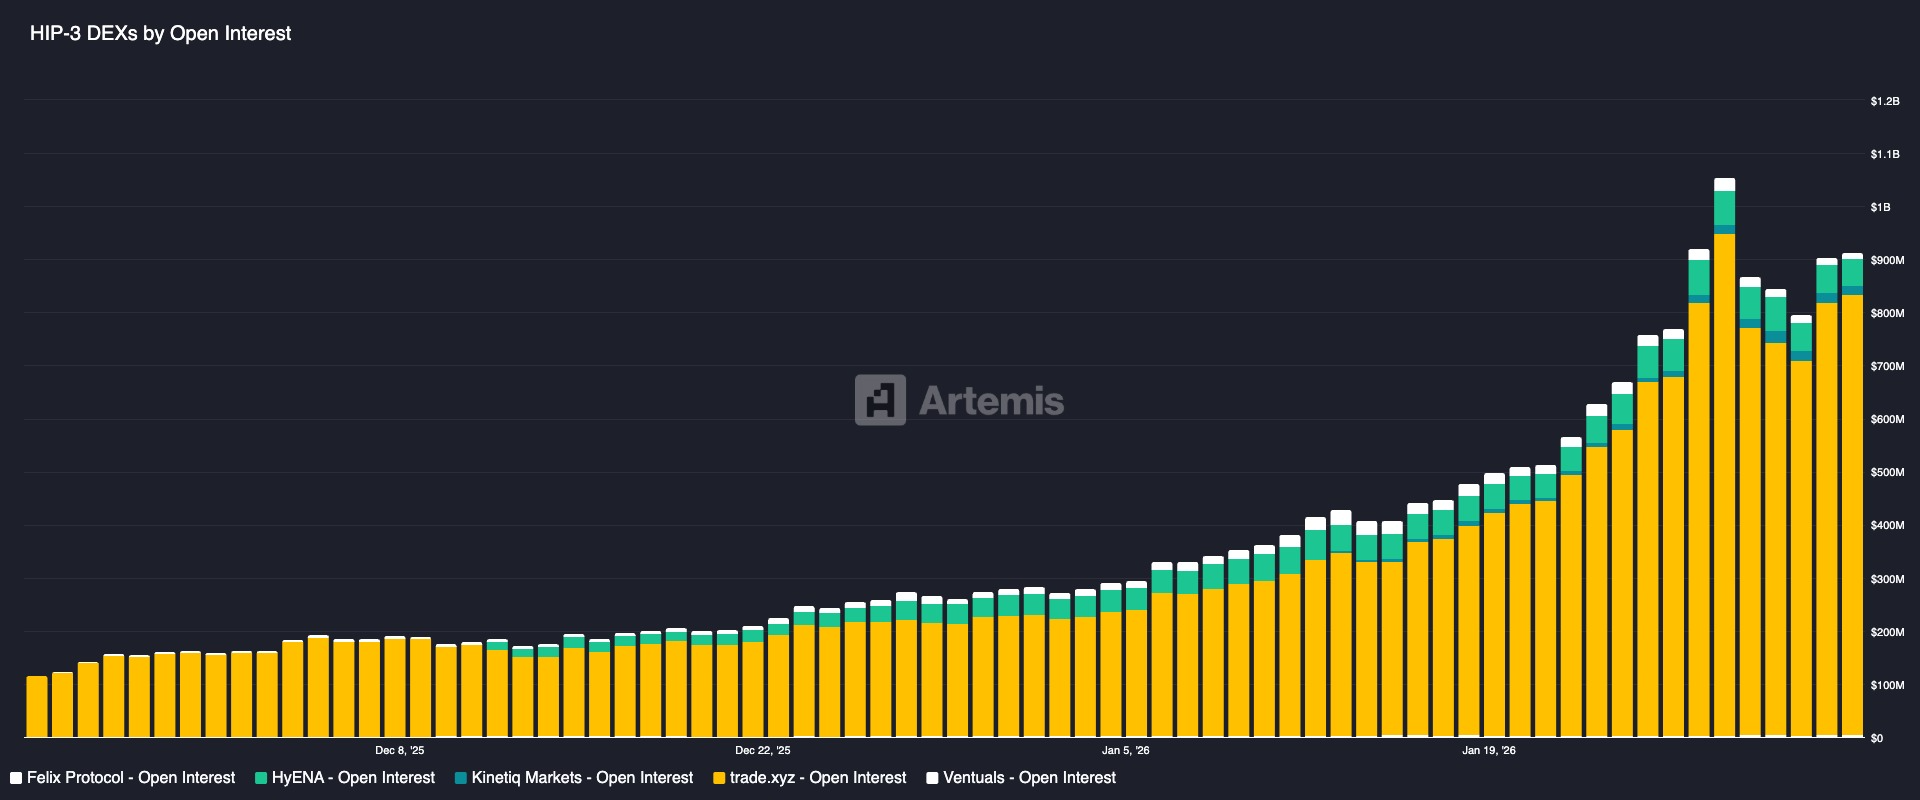This screenshot has width=1920, height=800.
Task: Click the HyENA green legend square icon
Action: (x=261, y=778)
